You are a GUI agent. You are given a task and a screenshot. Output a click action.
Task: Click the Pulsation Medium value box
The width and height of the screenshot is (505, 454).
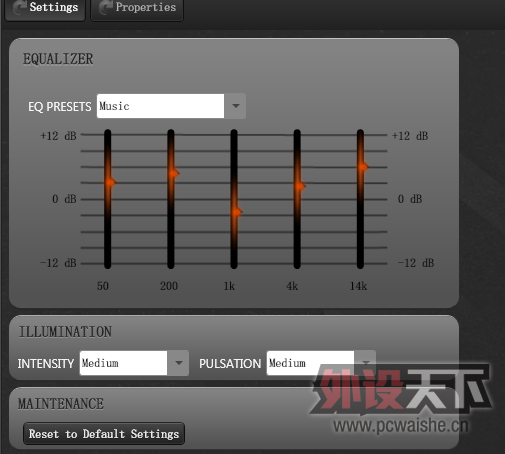310,363
